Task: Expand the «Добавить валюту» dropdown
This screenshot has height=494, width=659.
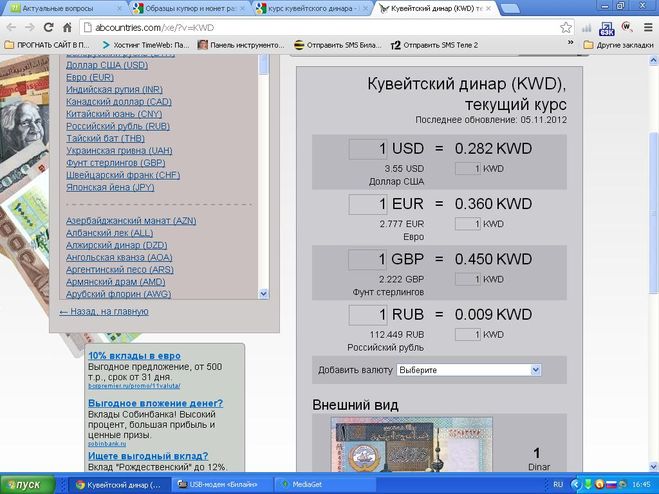Action: (469, 370)
